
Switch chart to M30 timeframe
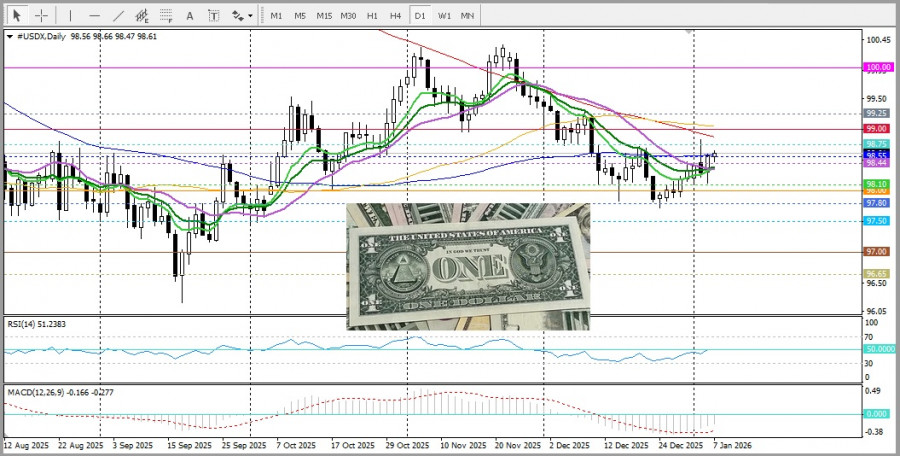tap(348, 16)
